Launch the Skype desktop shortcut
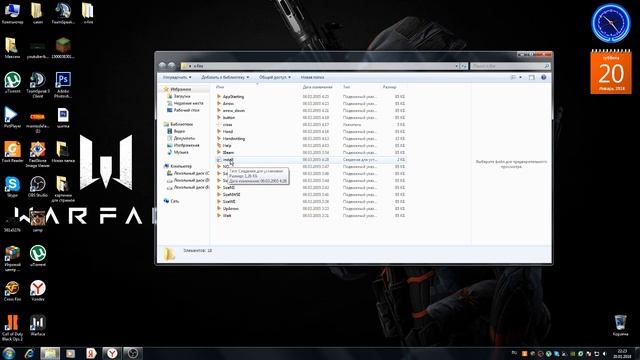Image resolution: width=640 pixels, height=360 pixels. pos(12,187)
